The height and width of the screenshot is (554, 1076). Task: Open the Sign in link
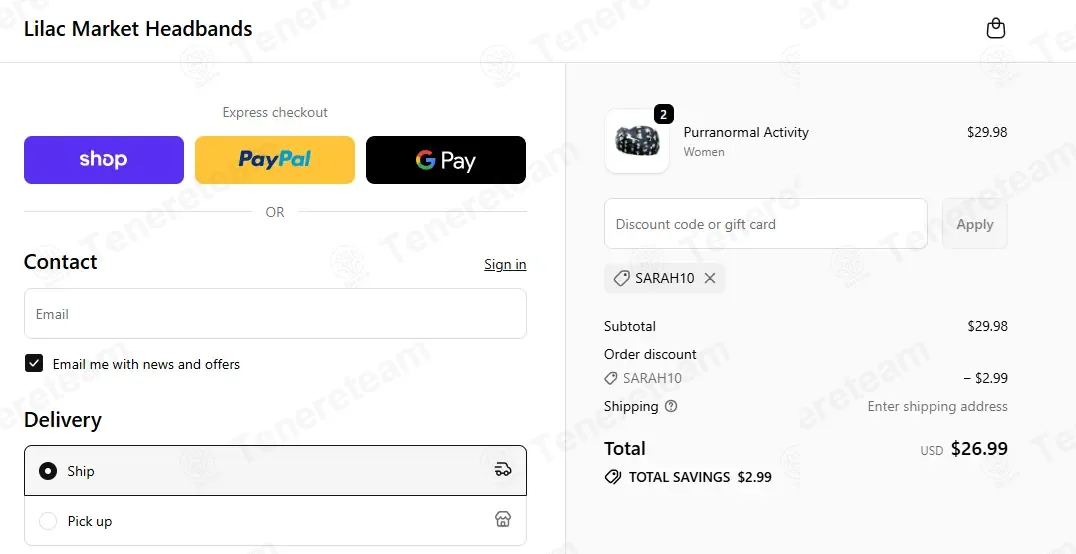pos(505,264)
